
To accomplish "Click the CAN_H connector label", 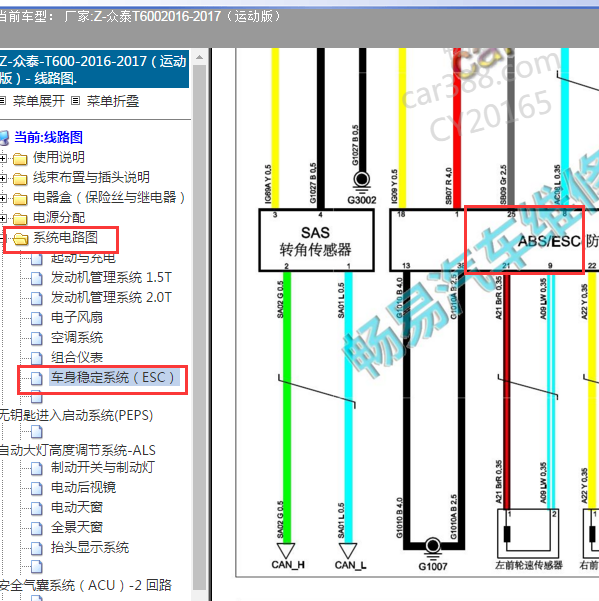I will click(x=288, y=565).
